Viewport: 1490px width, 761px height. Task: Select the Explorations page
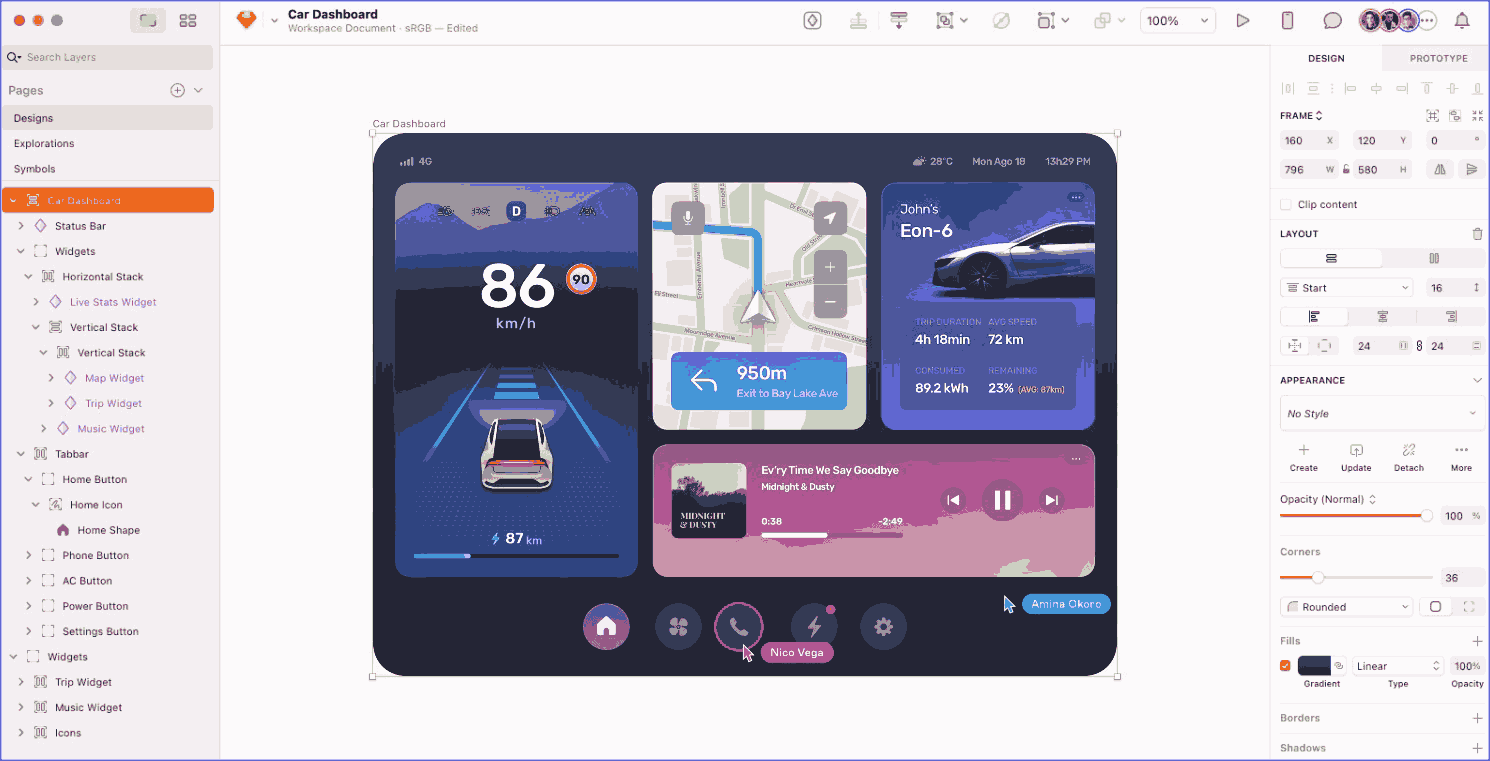44,143
